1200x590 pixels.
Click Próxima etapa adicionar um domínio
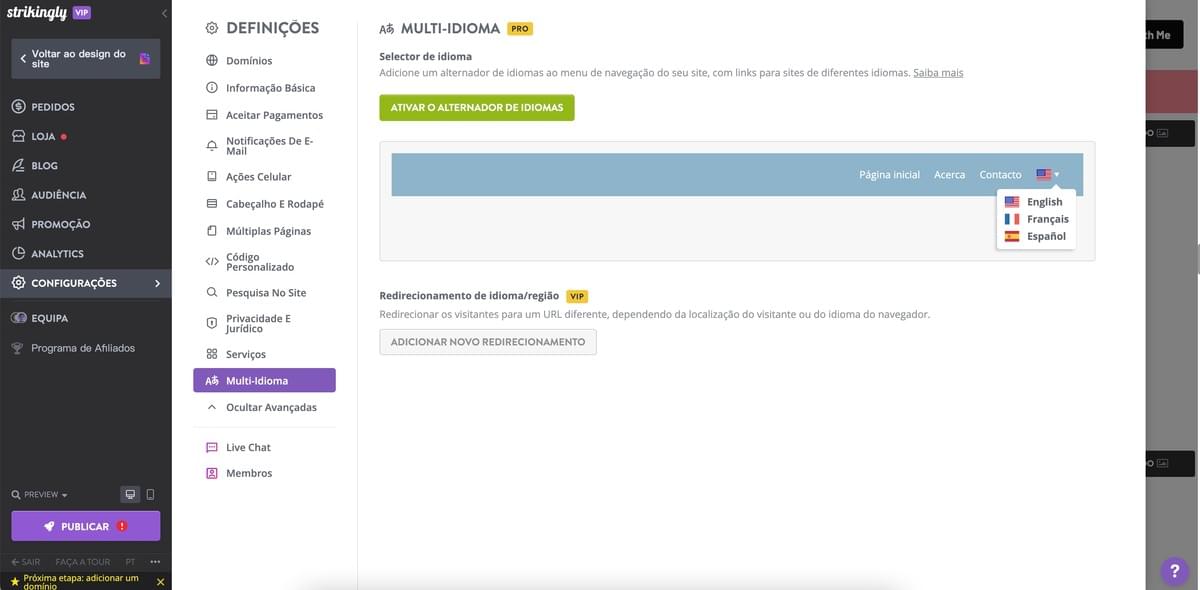coord(81,581)
